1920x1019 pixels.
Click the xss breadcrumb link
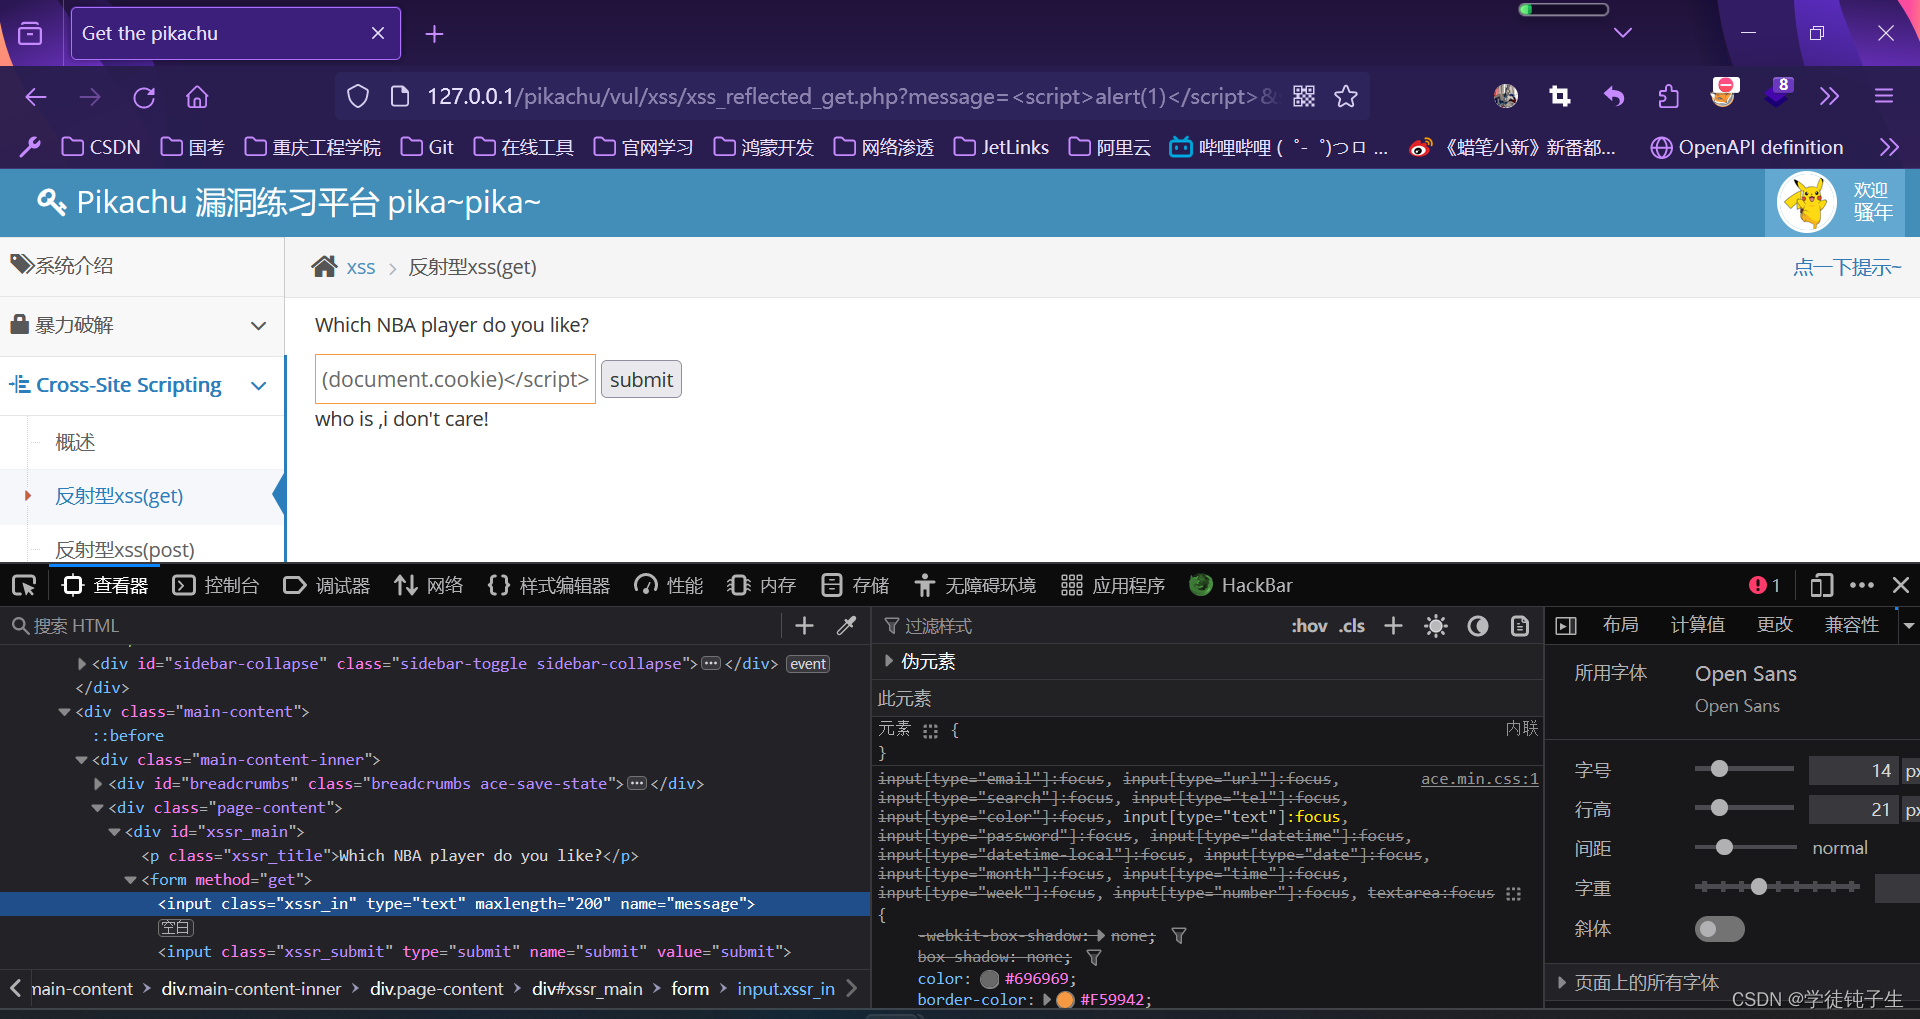(x=361, y=267)
